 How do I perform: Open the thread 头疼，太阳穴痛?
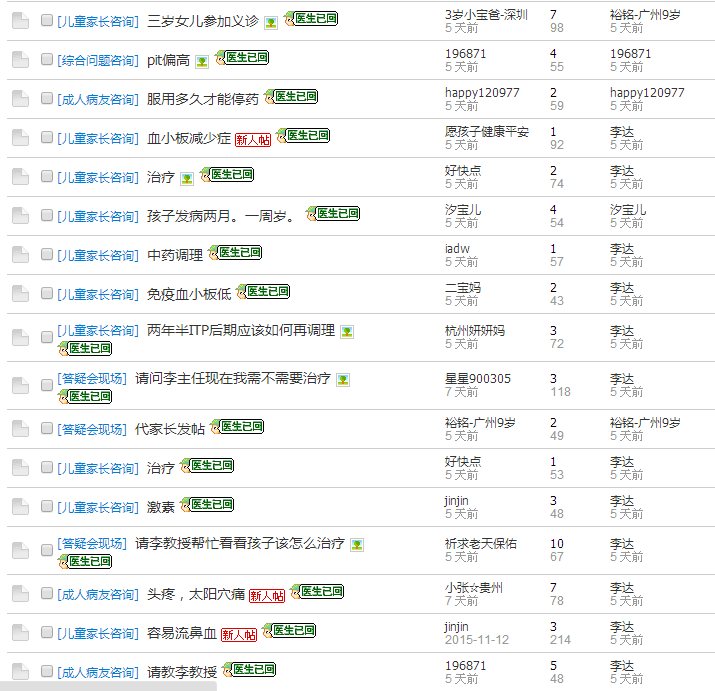point(196,594)
